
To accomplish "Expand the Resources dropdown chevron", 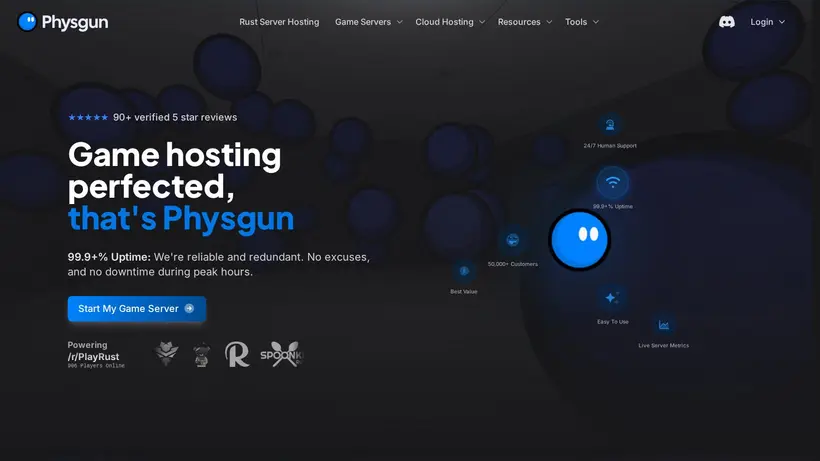I will pos(549,22).
